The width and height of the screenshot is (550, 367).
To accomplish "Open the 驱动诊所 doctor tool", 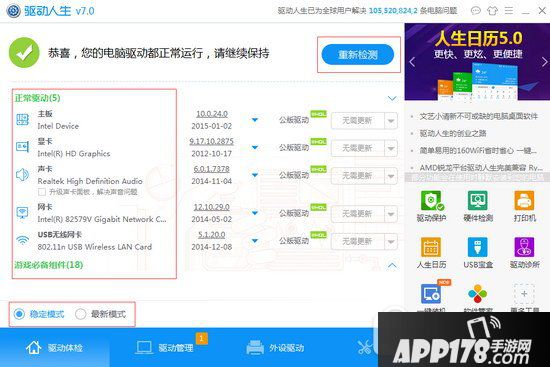I will click(x=524, y=247).
